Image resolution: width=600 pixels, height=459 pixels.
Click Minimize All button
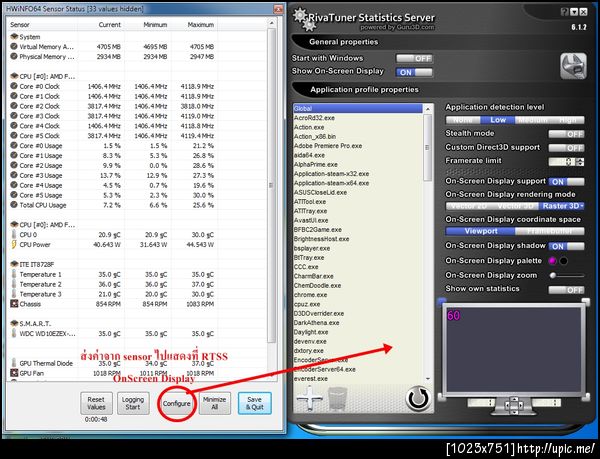(214, 403)
